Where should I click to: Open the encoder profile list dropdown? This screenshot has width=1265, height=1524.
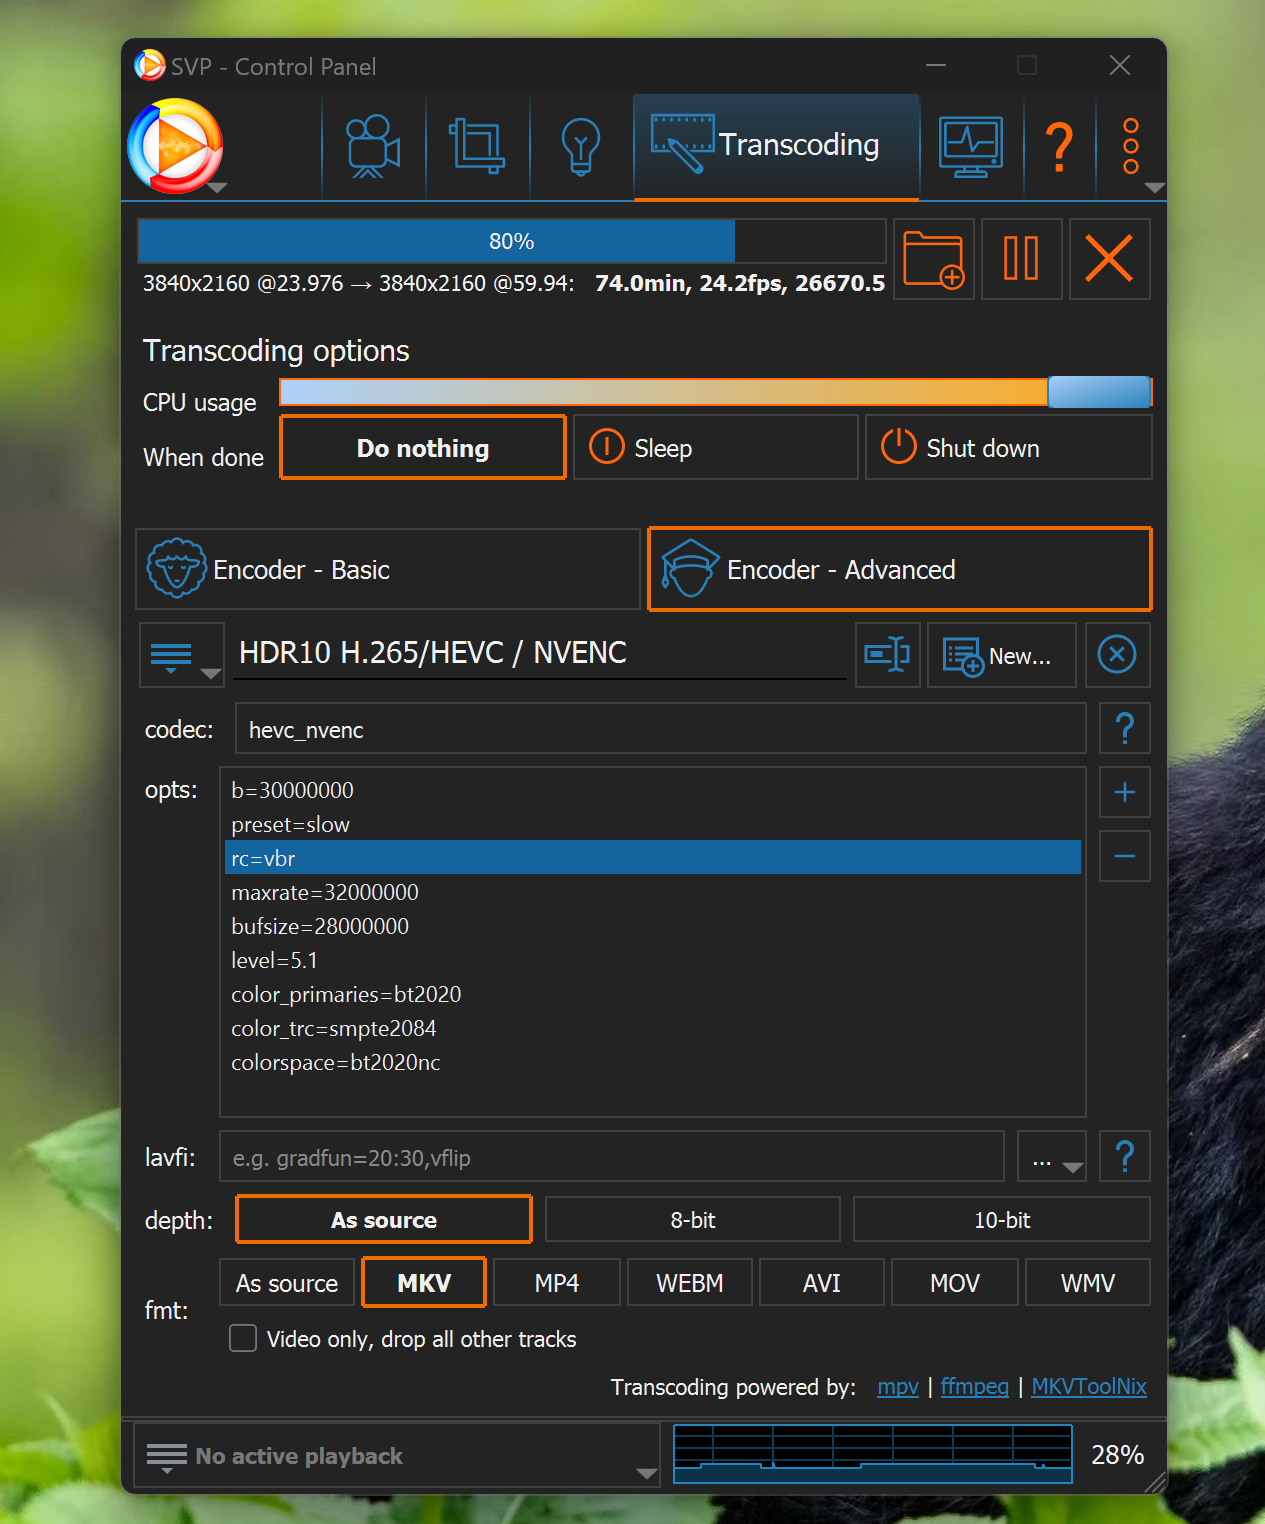tap(181, 656)
